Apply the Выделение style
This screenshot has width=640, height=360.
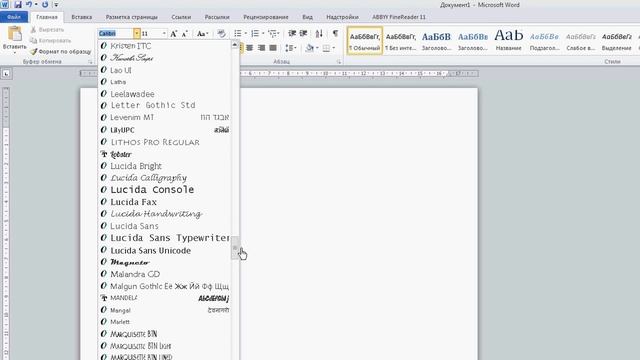[x=616, y=41]
